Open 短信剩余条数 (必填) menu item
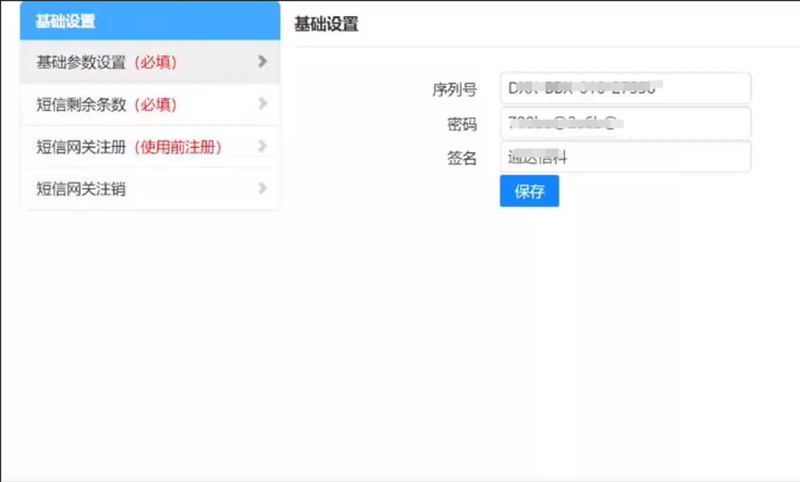 [150, 104]
